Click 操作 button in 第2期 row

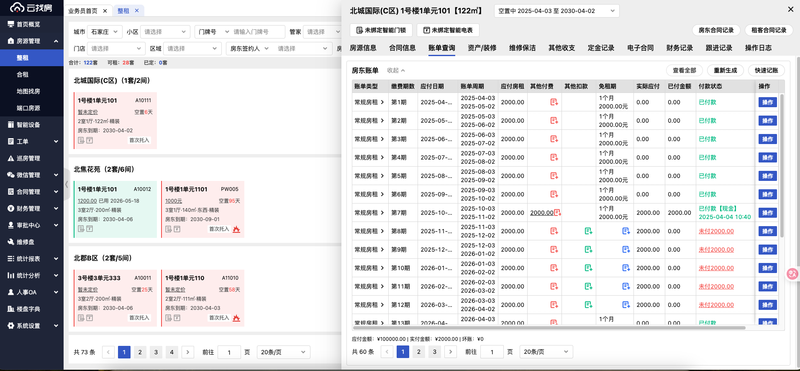click(767, 120)
